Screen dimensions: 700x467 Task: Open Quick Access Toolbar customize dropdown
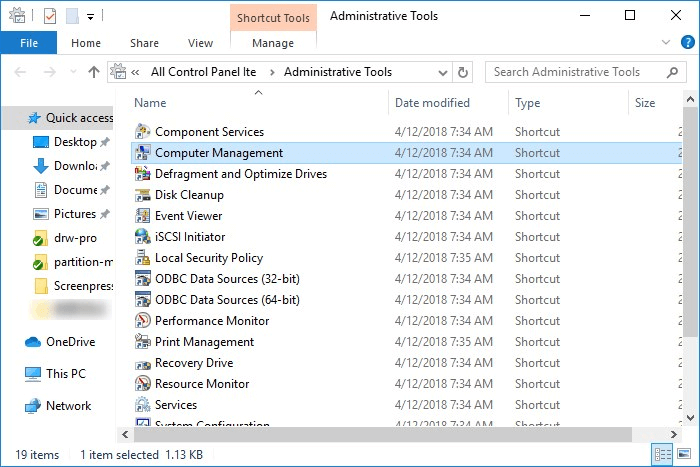pyautogui.click(x=90, y=16)
